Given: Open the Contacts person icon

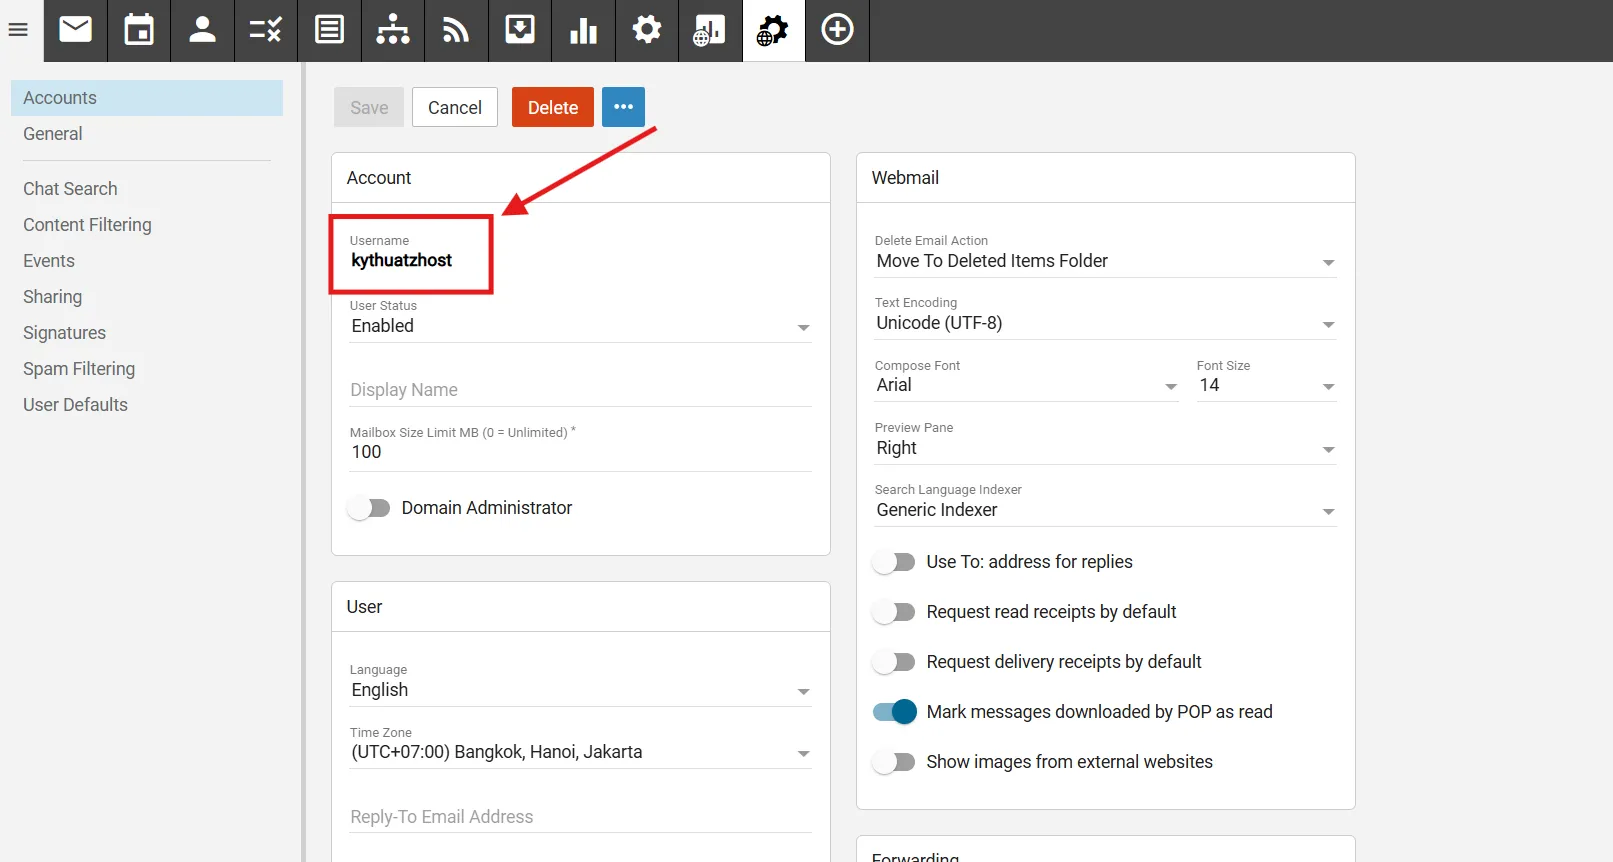Looking at the screenshot, I should pos(202,30).
